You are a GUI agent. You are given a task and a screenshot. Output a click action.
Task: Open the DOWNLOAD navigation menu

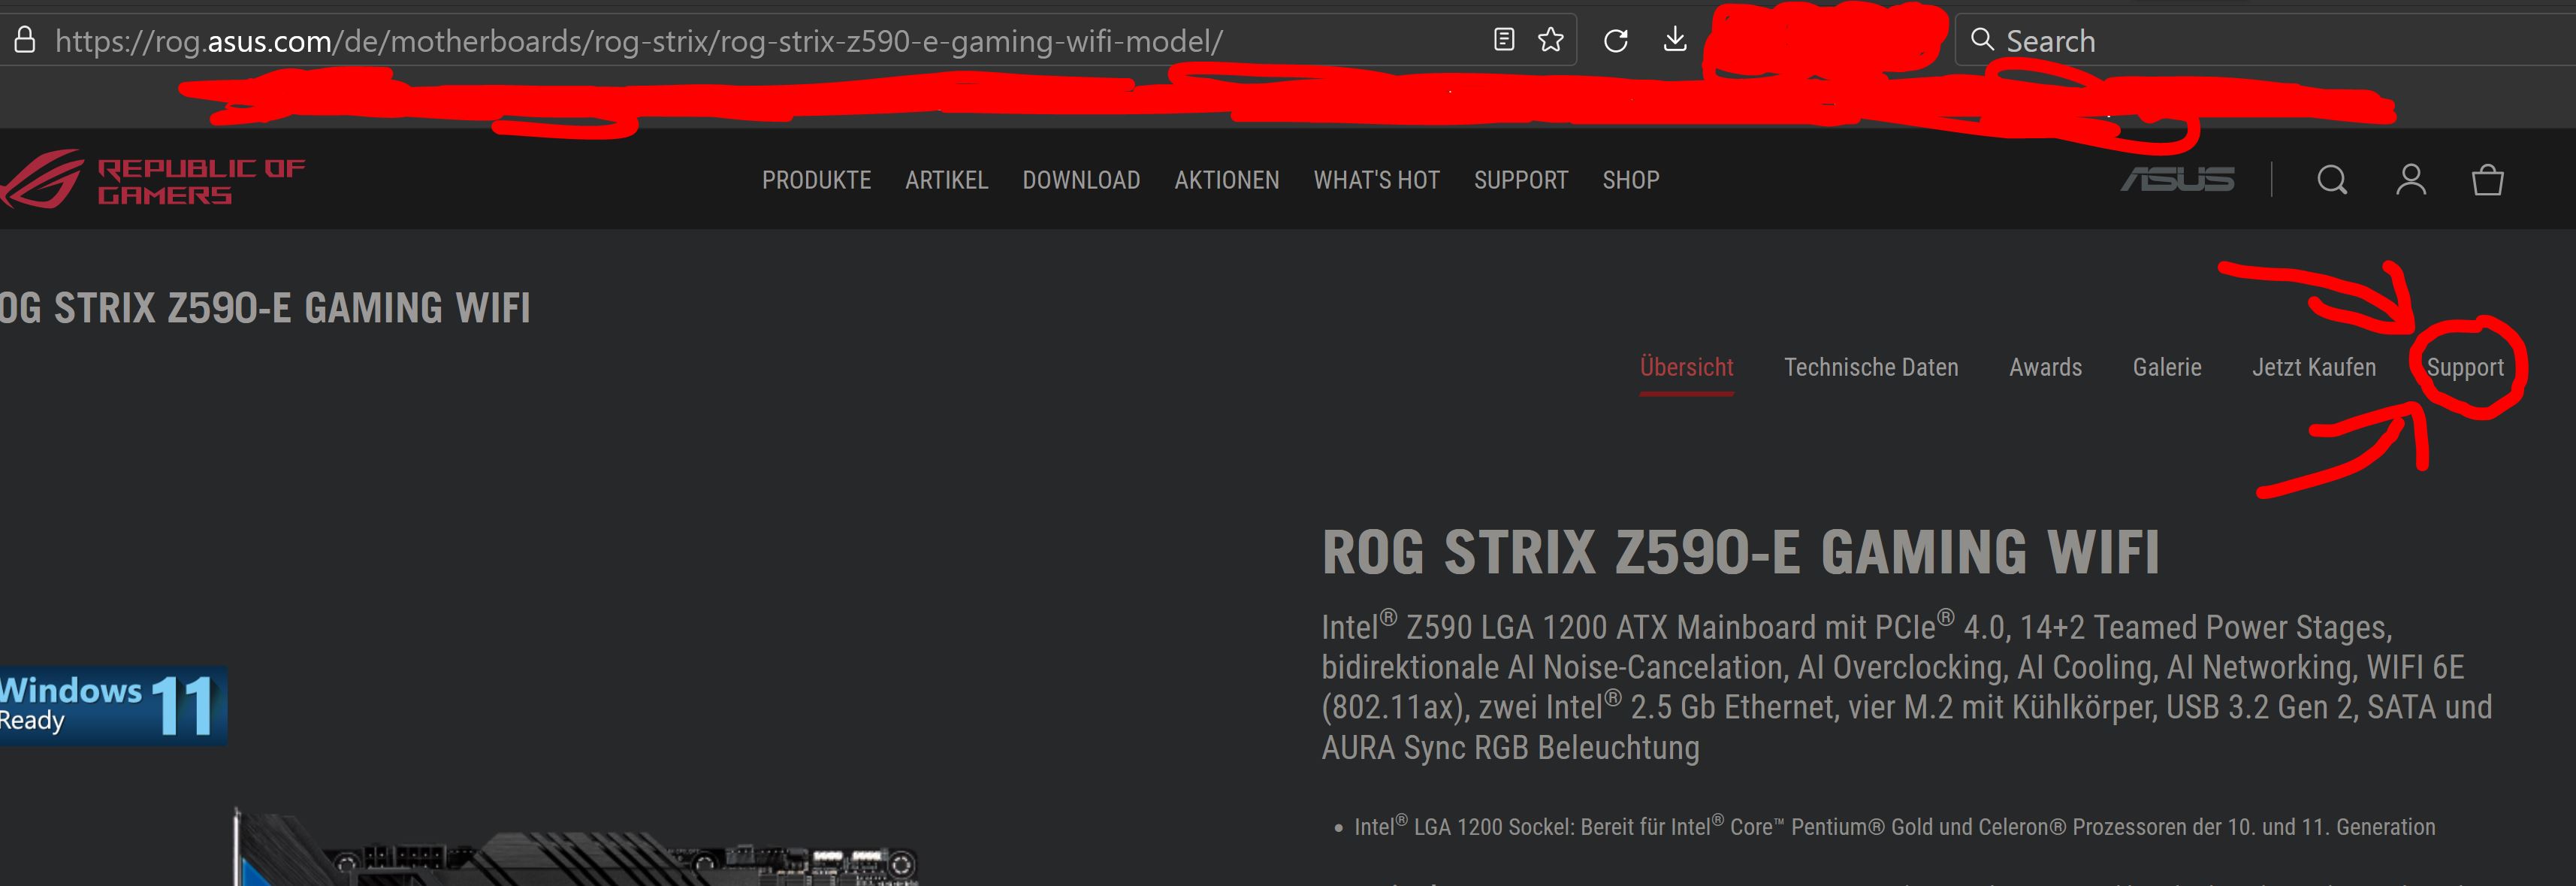point(1081,180)
